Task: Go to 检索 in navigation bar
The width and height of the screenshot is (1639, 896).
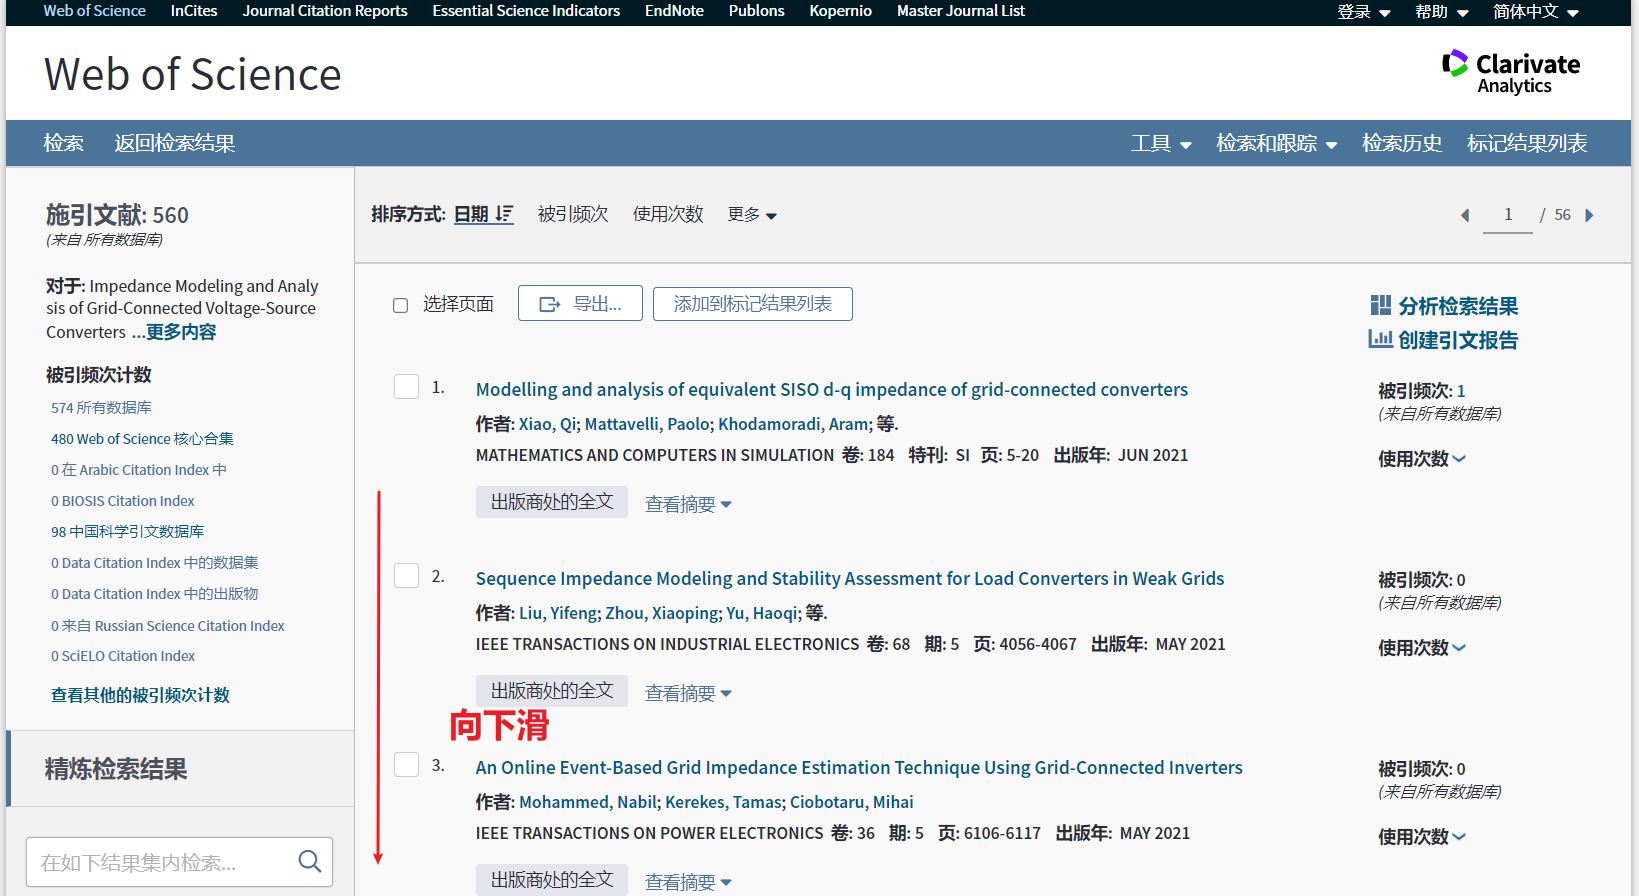Action: 63,144
